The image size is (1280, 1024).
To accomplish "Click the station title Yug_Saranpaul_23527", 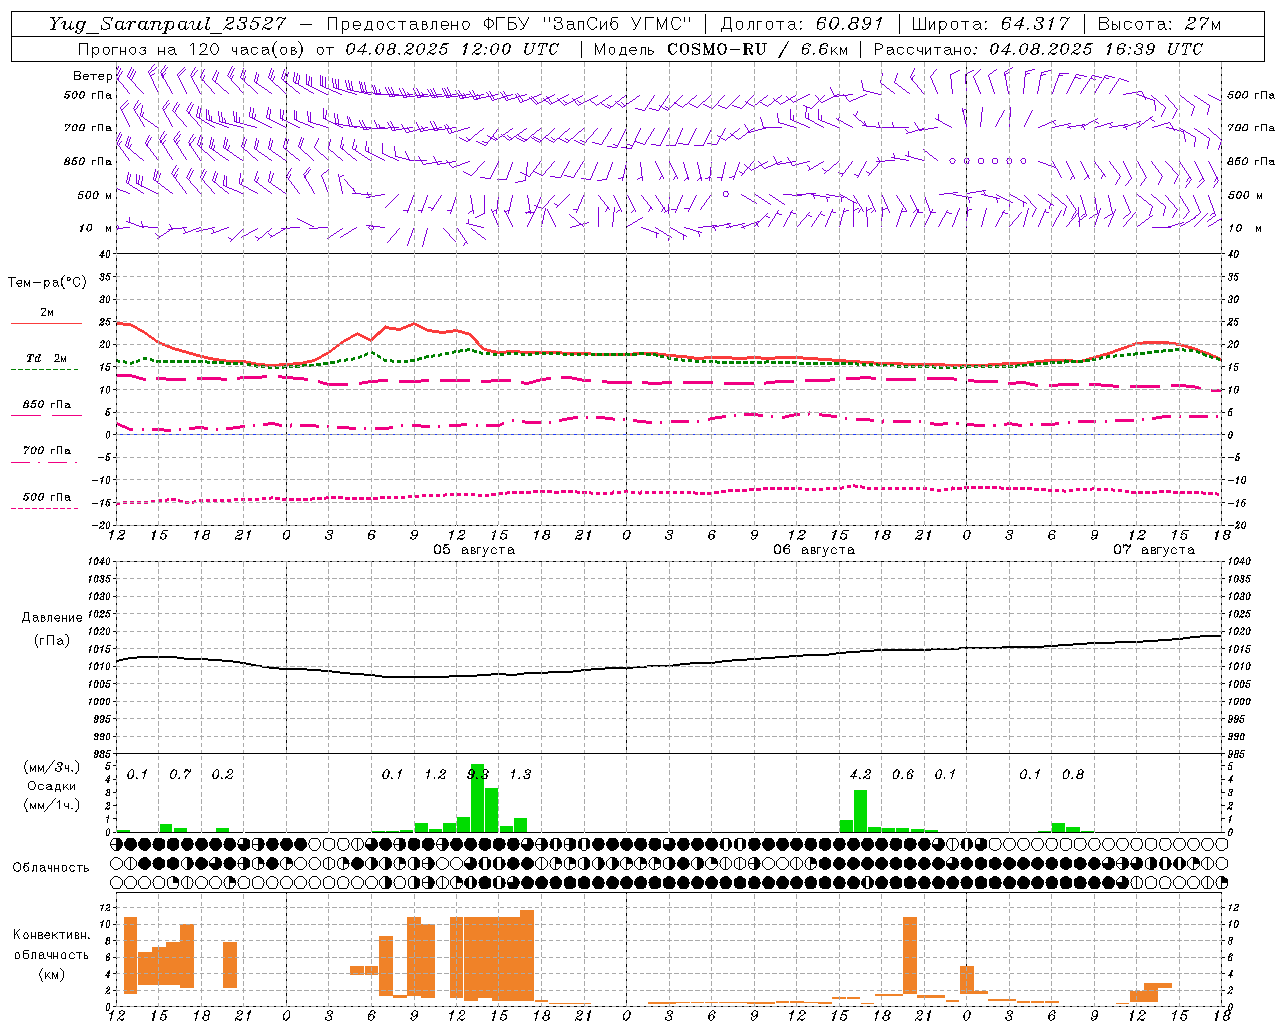I will 167,24.
